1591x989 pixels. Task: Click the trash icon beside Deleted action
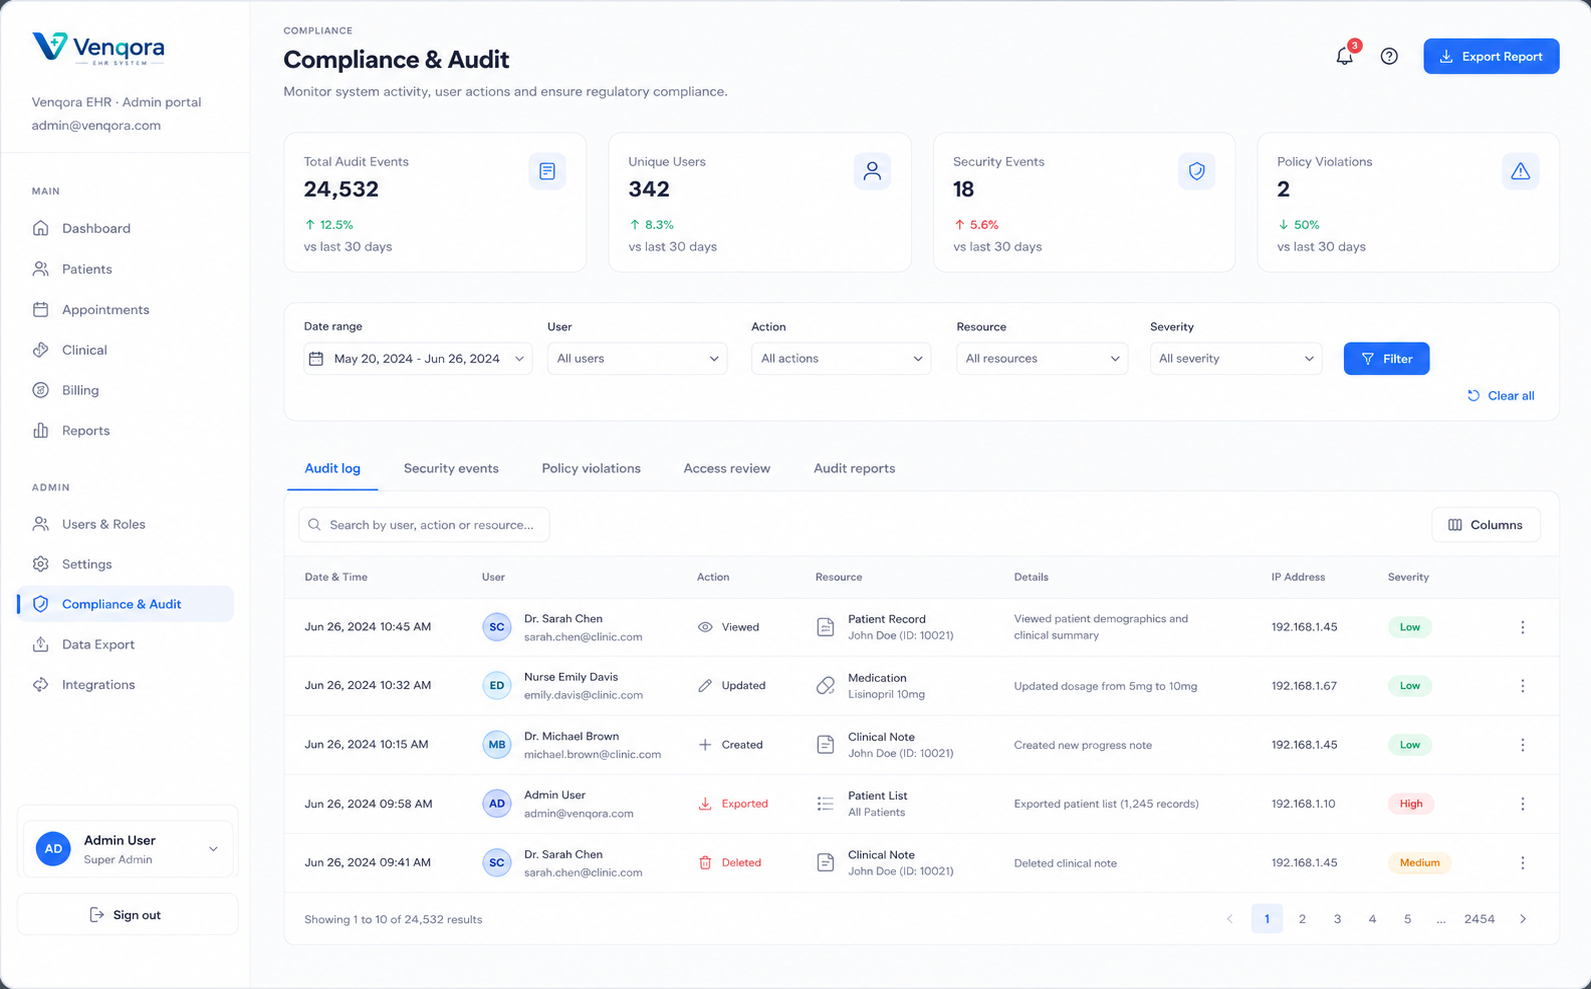705,862
